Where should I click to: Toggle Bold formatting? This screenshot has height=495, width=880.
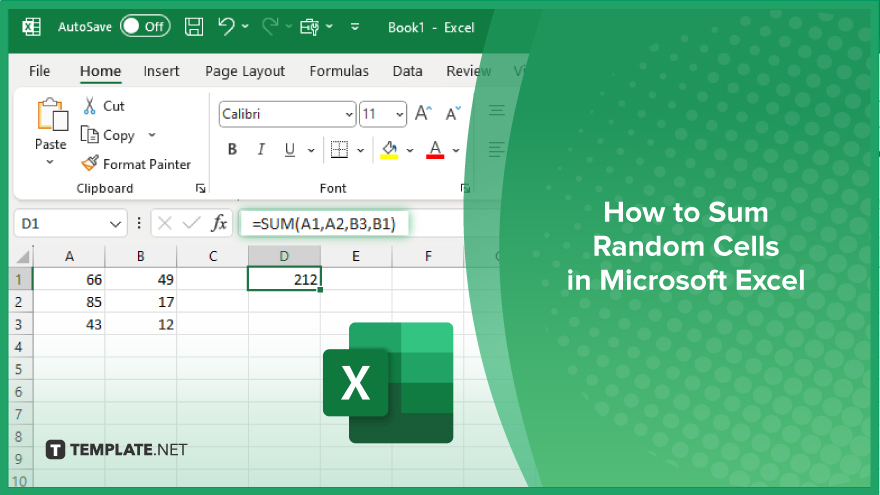[232, 149]
